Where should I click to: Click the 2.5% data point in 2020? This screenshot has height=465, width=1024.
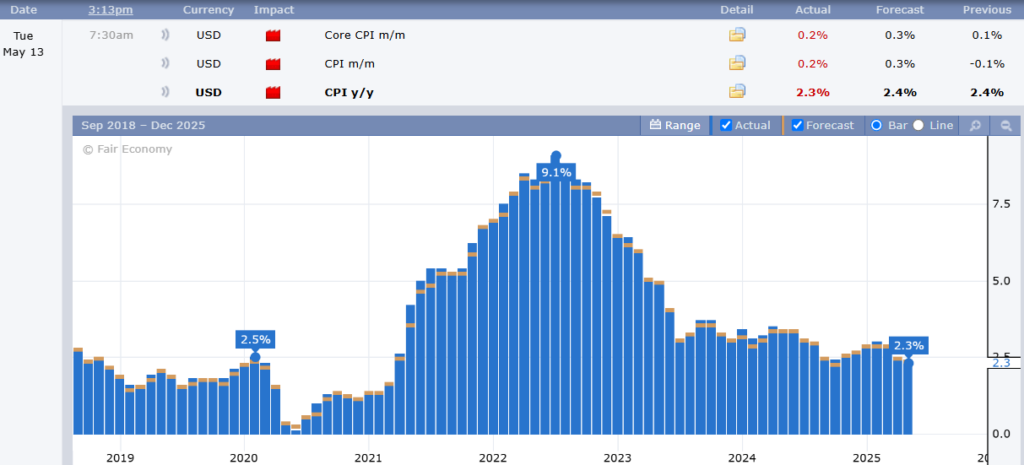255,357
